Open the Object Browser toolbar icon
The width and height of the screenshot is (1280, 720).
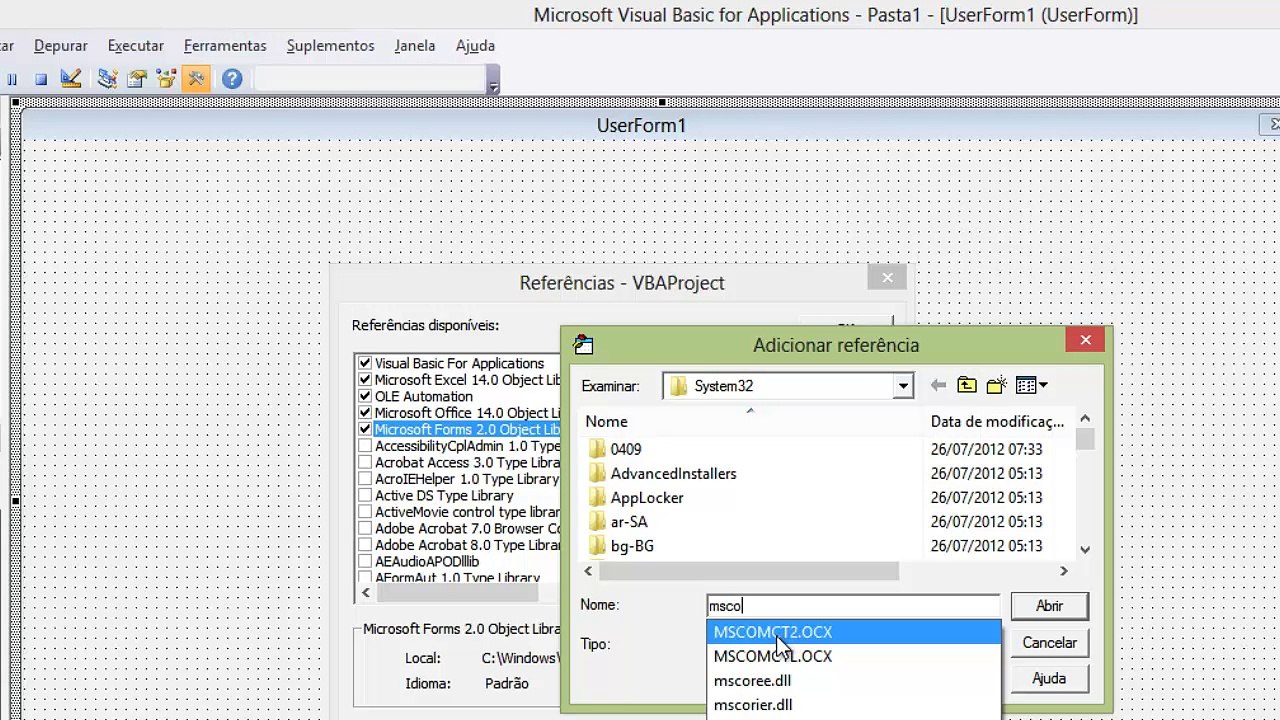click(166, 78)
